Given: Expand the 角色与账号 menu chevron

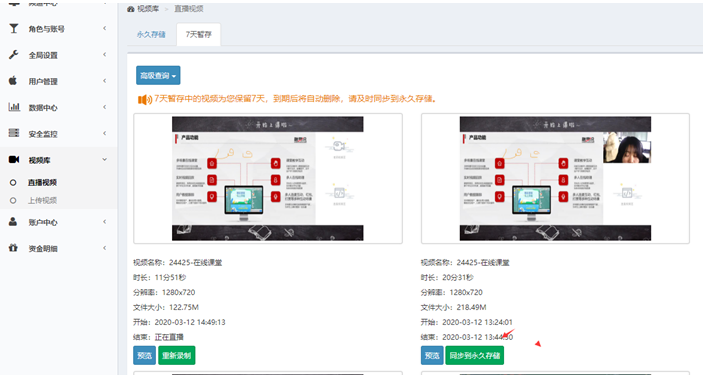Looking at the screenshot, I should coord(104,28).
